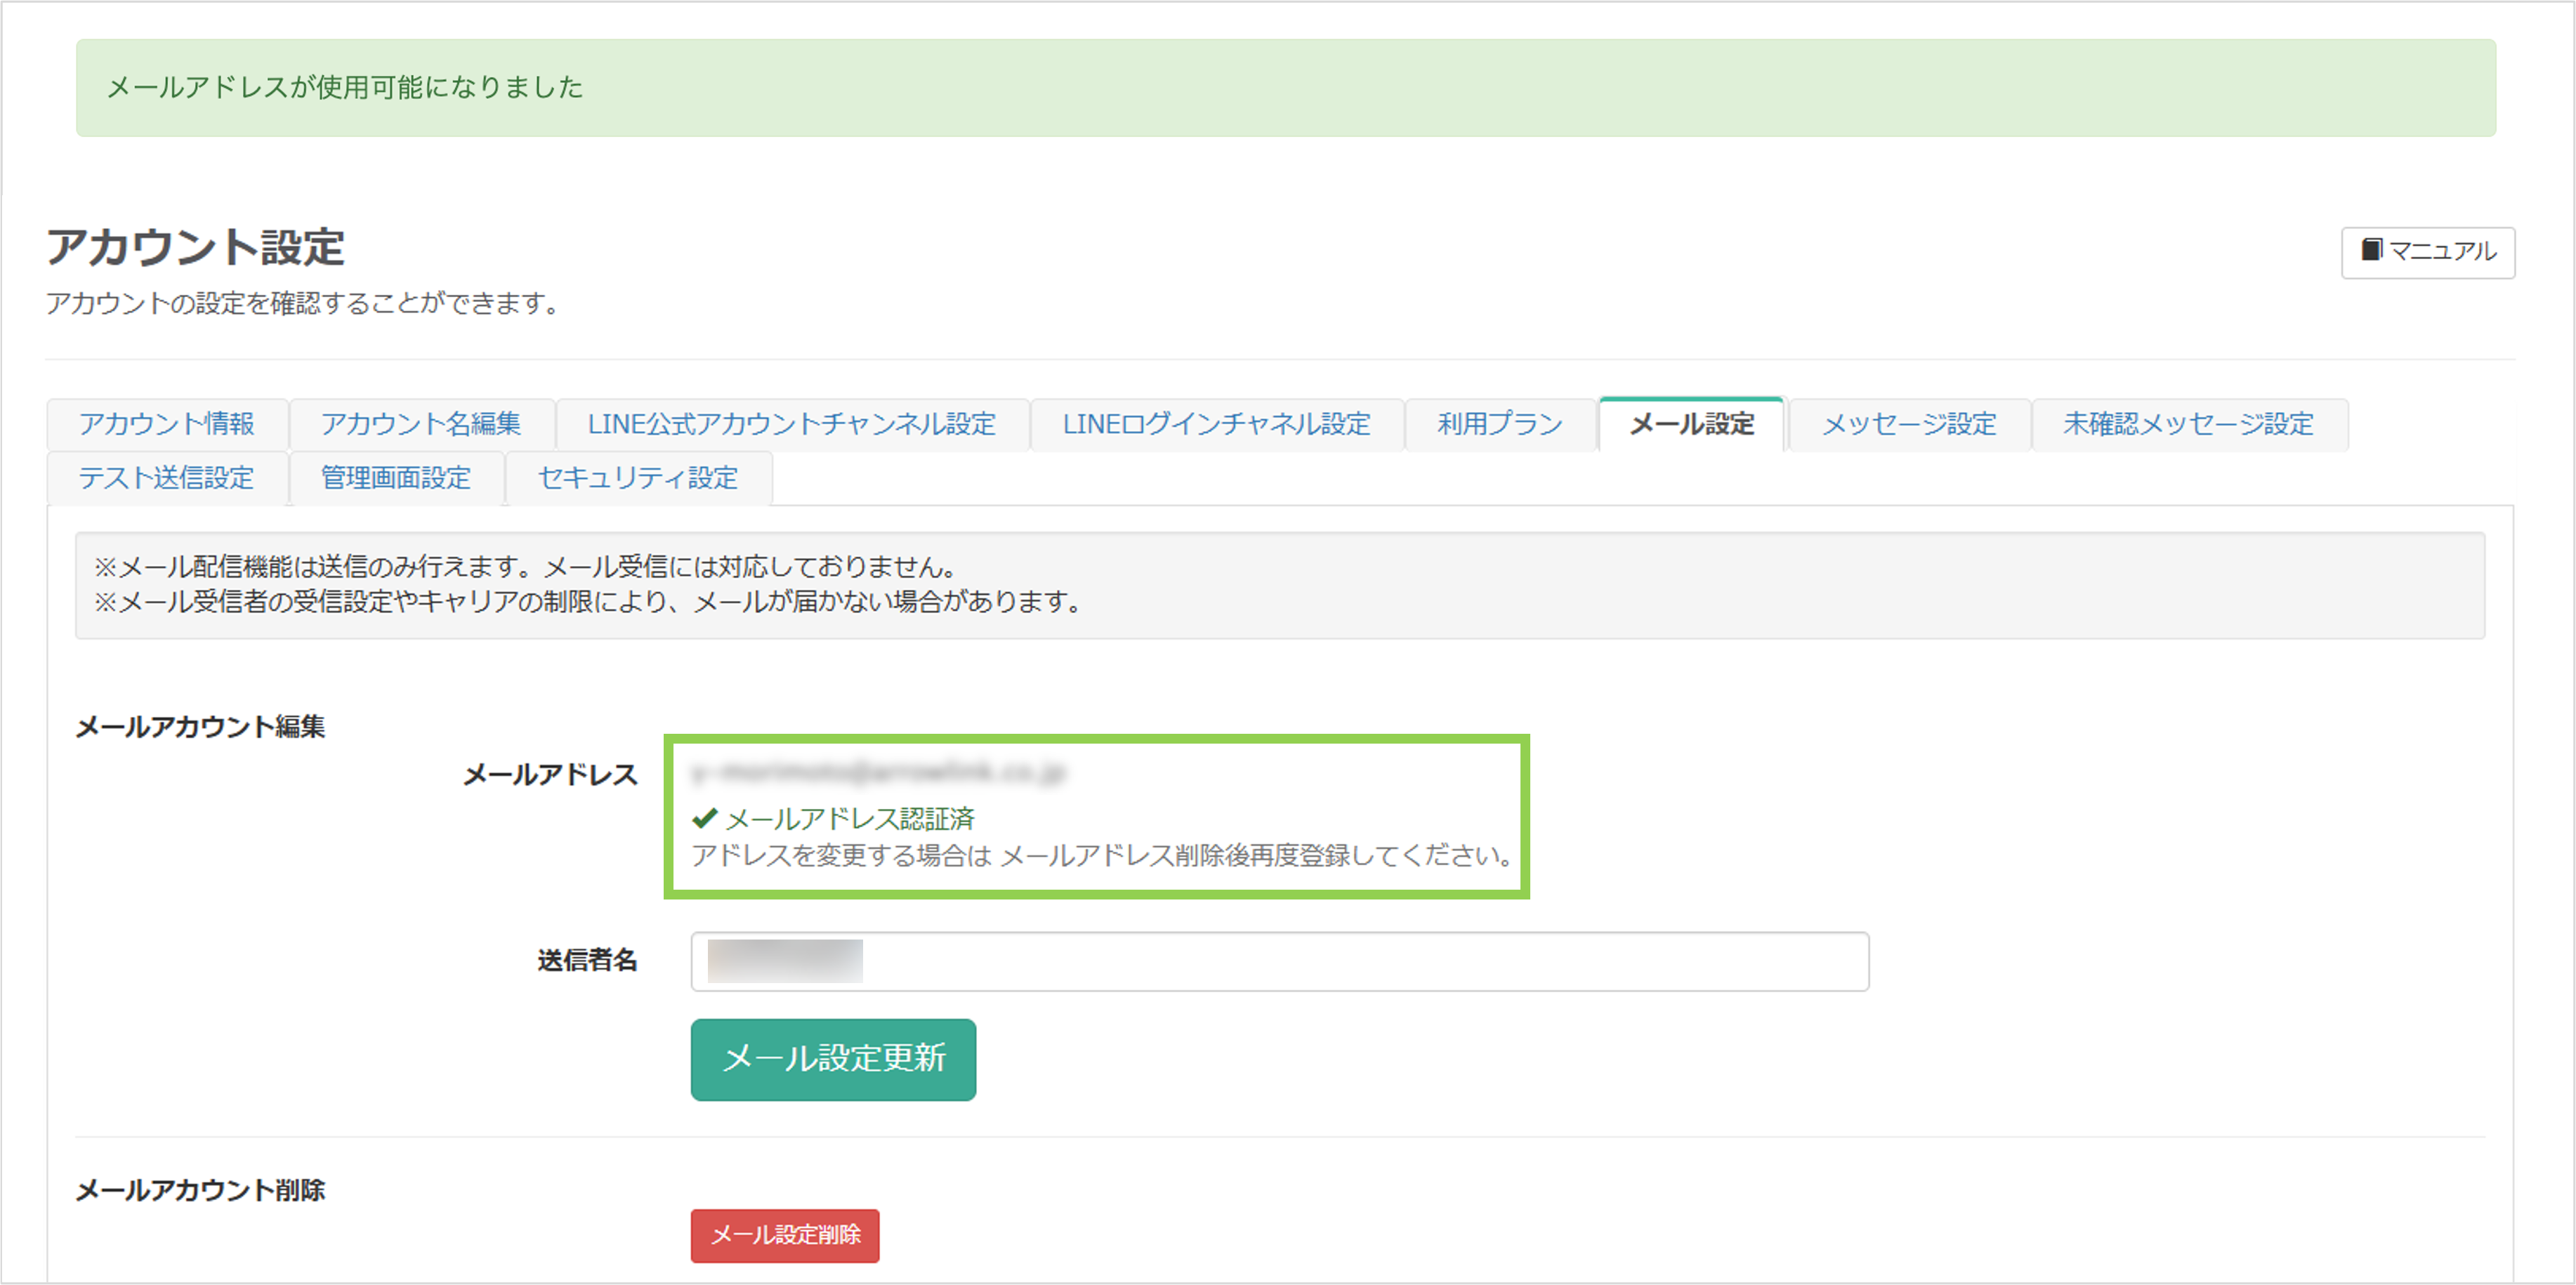Select the テスト送信設定 tab
This screenshot has height=1285, width=2576.
(x=168, y=478)
